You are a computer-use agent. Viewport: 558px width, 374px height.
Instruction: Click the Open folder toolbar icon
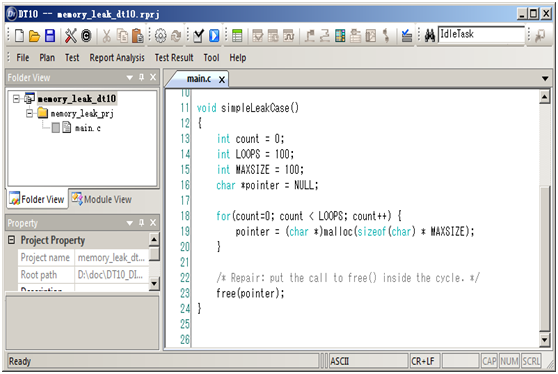click(35, 36)
